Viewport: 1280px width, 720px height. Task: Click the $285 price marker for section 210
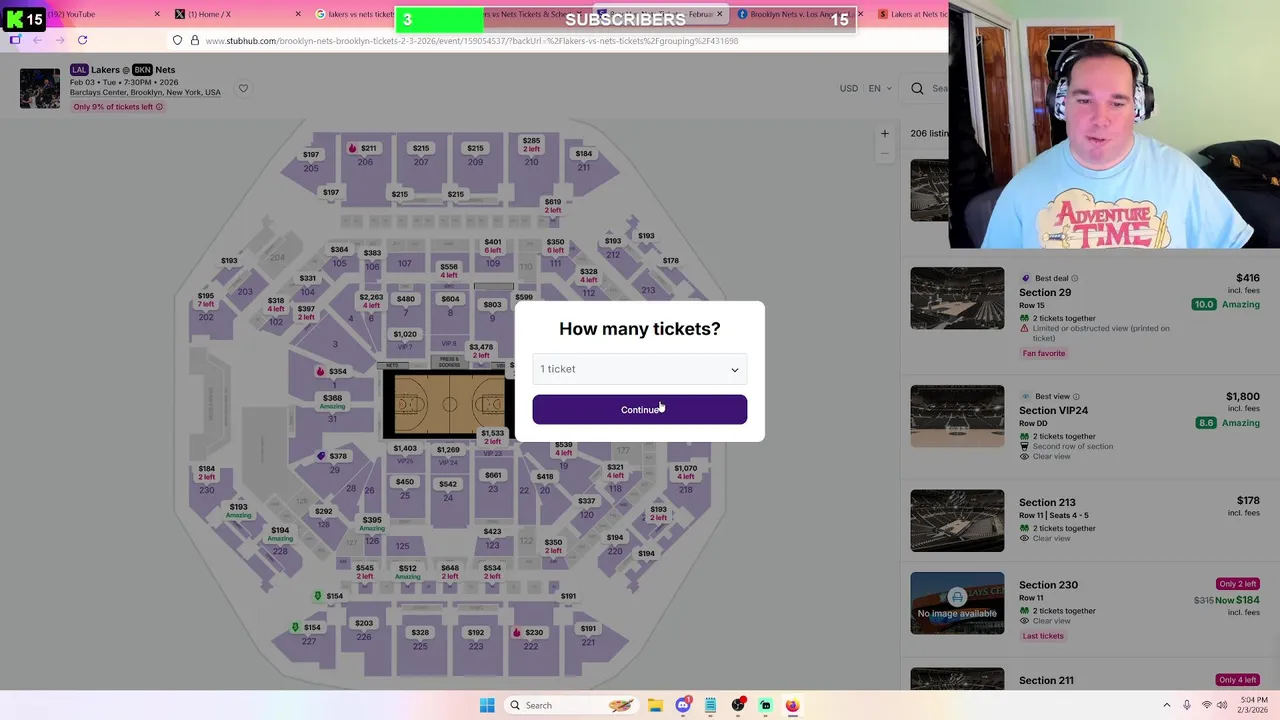pos(531,145)
